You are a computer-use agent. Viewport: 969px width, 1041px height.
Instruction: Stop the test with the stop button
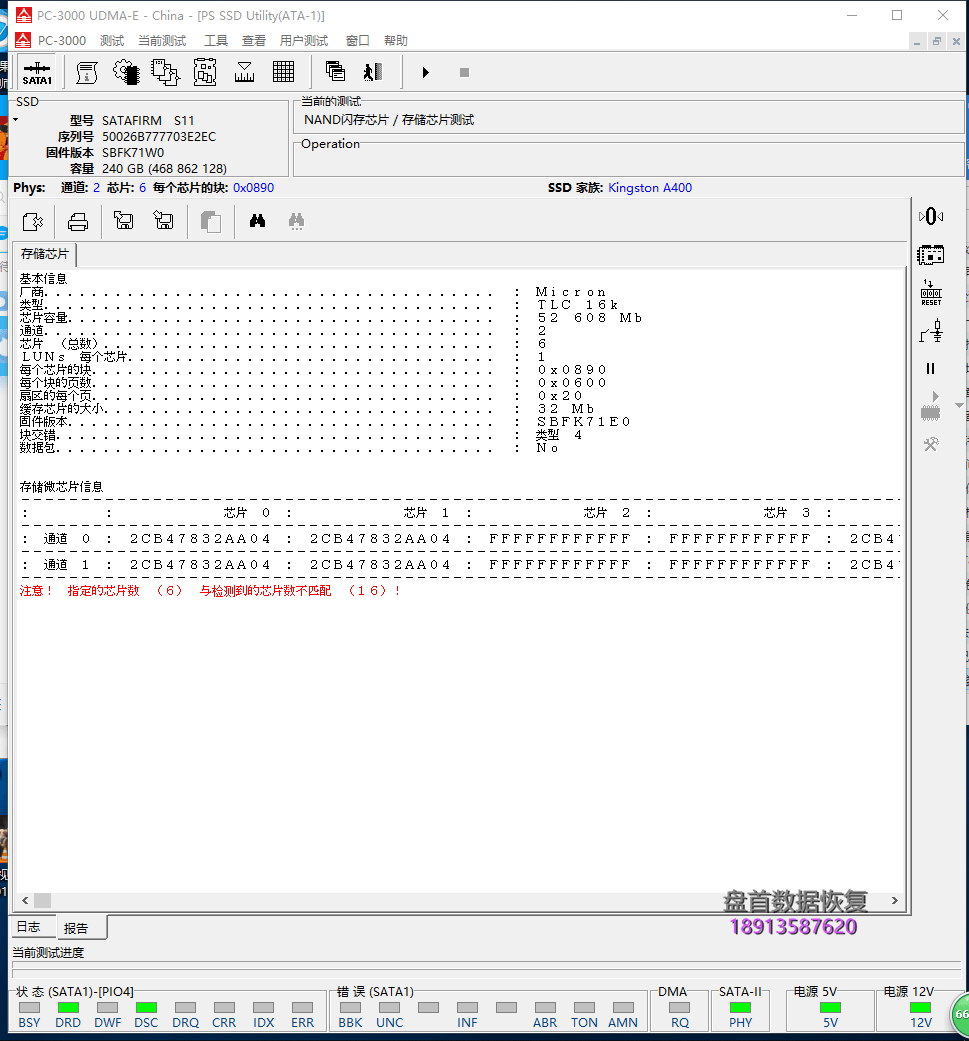pyautogui.click(x=465, y=72)
